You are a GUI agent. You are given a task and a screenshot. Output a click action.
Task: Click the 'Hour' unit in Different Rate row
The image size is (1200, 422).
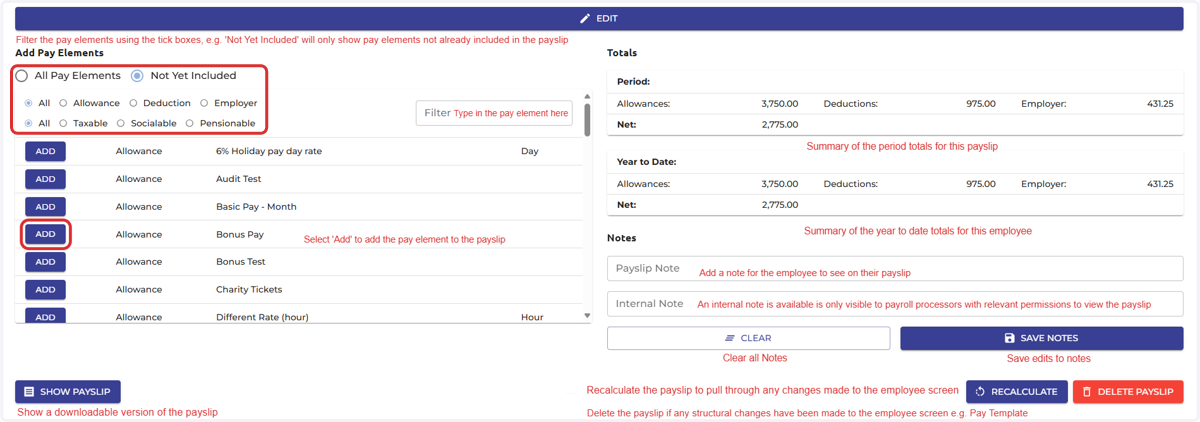coord(532,317)
